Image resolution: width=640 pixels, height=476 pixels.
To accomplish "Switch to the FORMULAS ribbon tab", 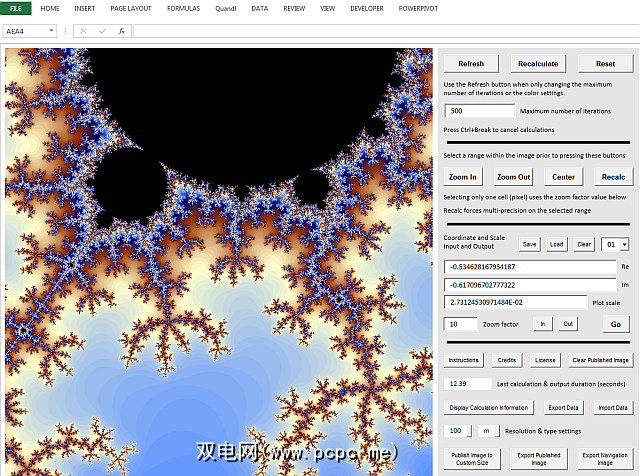I will click(x=183, y=8).
